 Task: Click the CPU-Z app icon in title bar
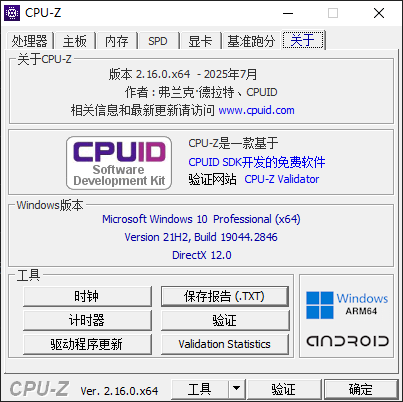click(12, 13)
